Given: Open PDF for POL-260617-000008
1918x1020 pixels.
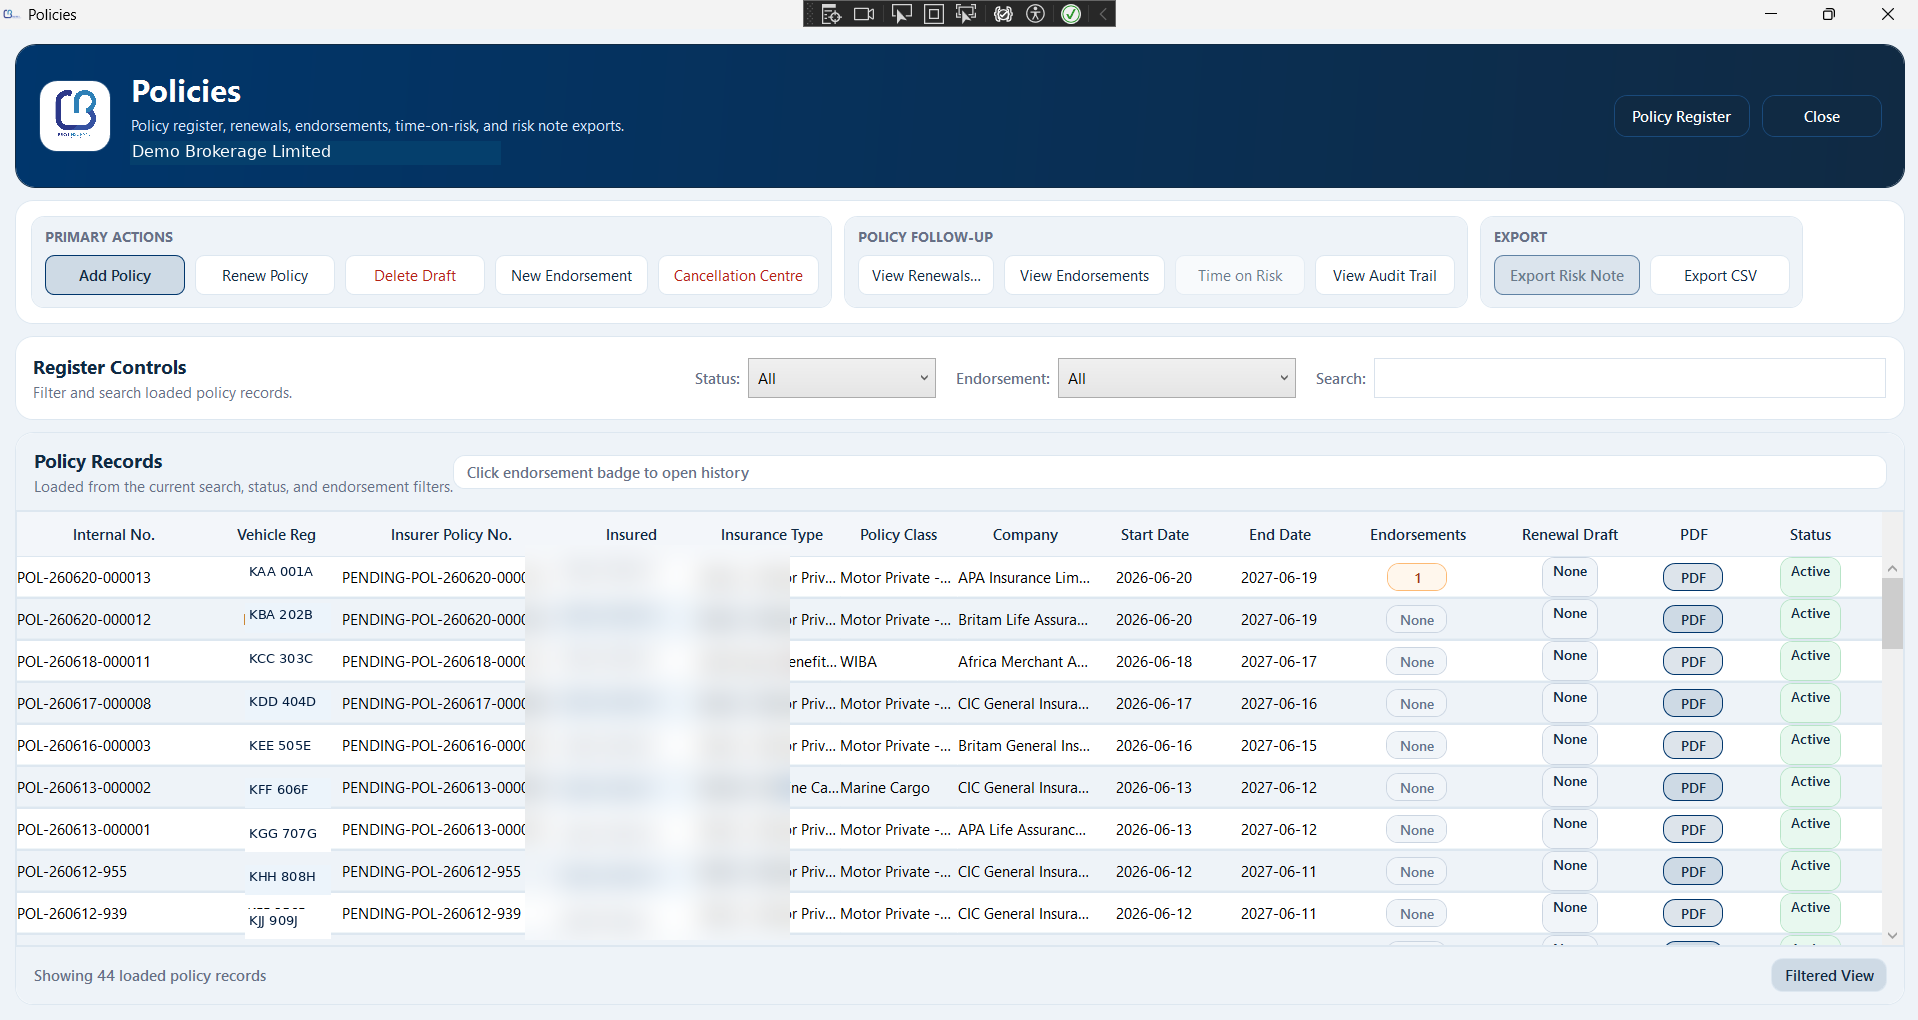Looking at the screenshot, I should [1693, 704].
